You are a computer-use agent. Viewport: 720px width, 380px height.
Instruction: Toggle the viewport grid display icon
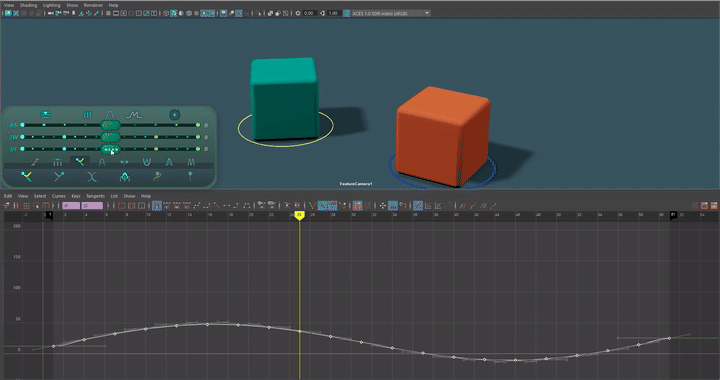108,13
